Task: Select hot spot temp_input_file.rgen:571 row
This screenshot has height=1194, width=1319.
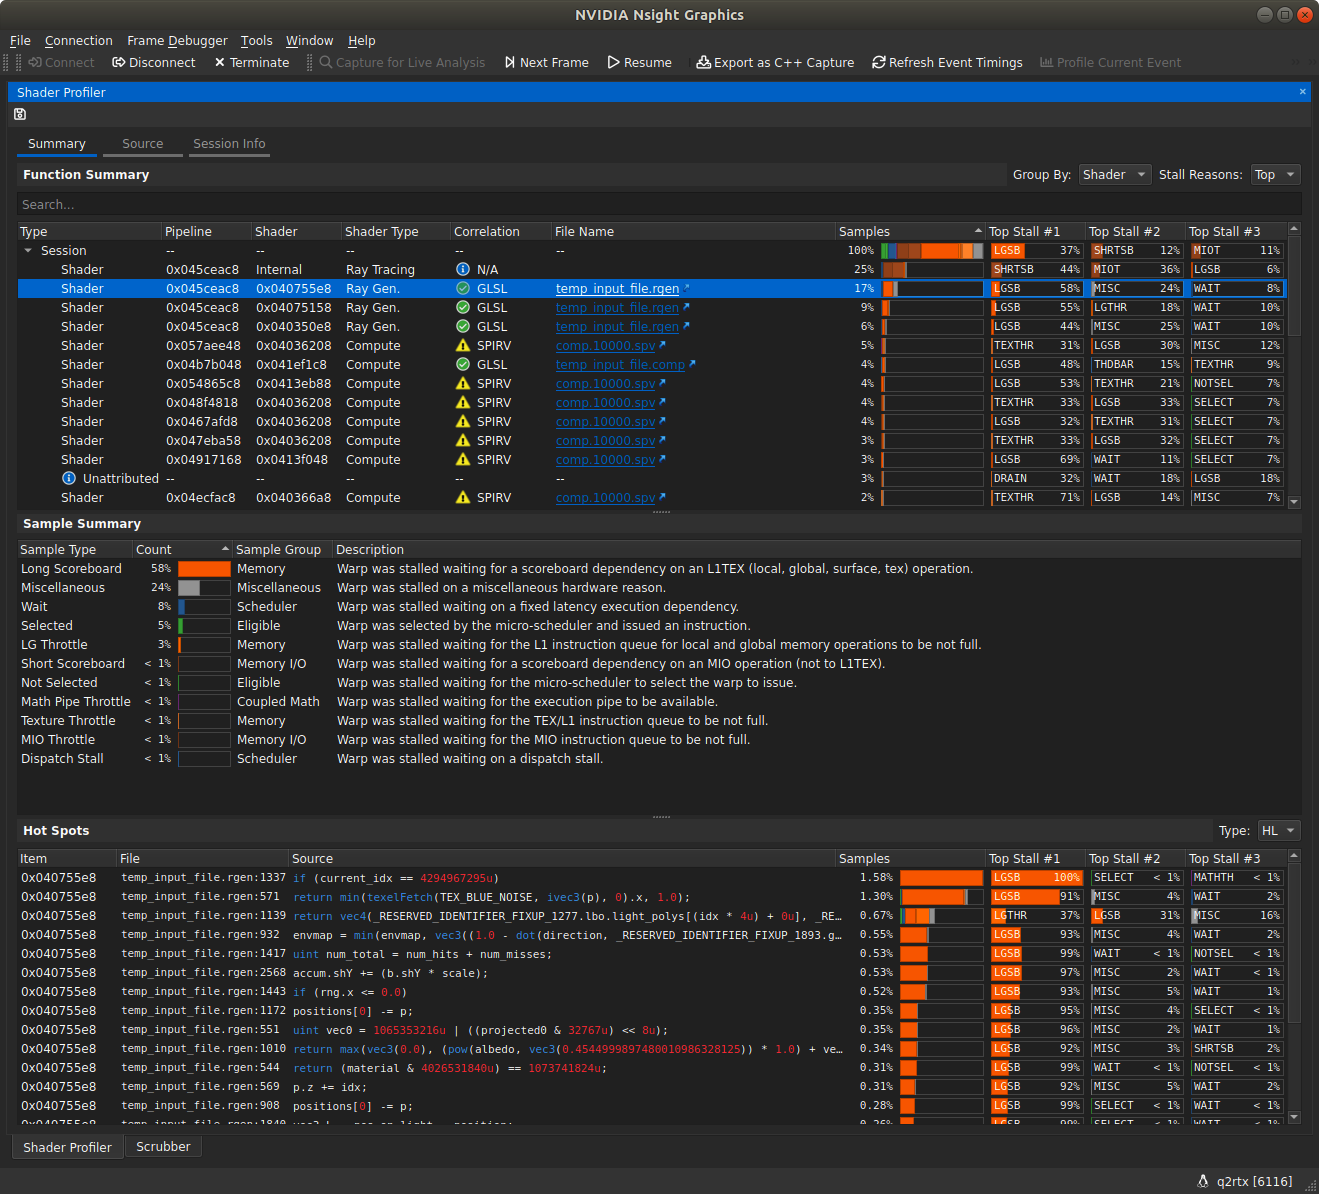Action: tap(651, 896)
